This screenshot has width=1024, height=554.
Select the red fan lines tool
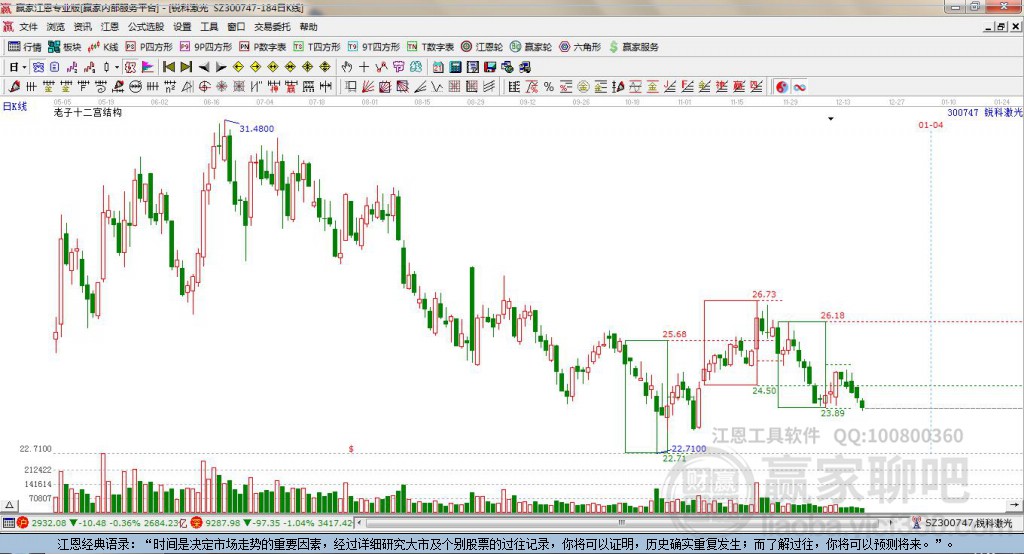(x=368, y=87)
